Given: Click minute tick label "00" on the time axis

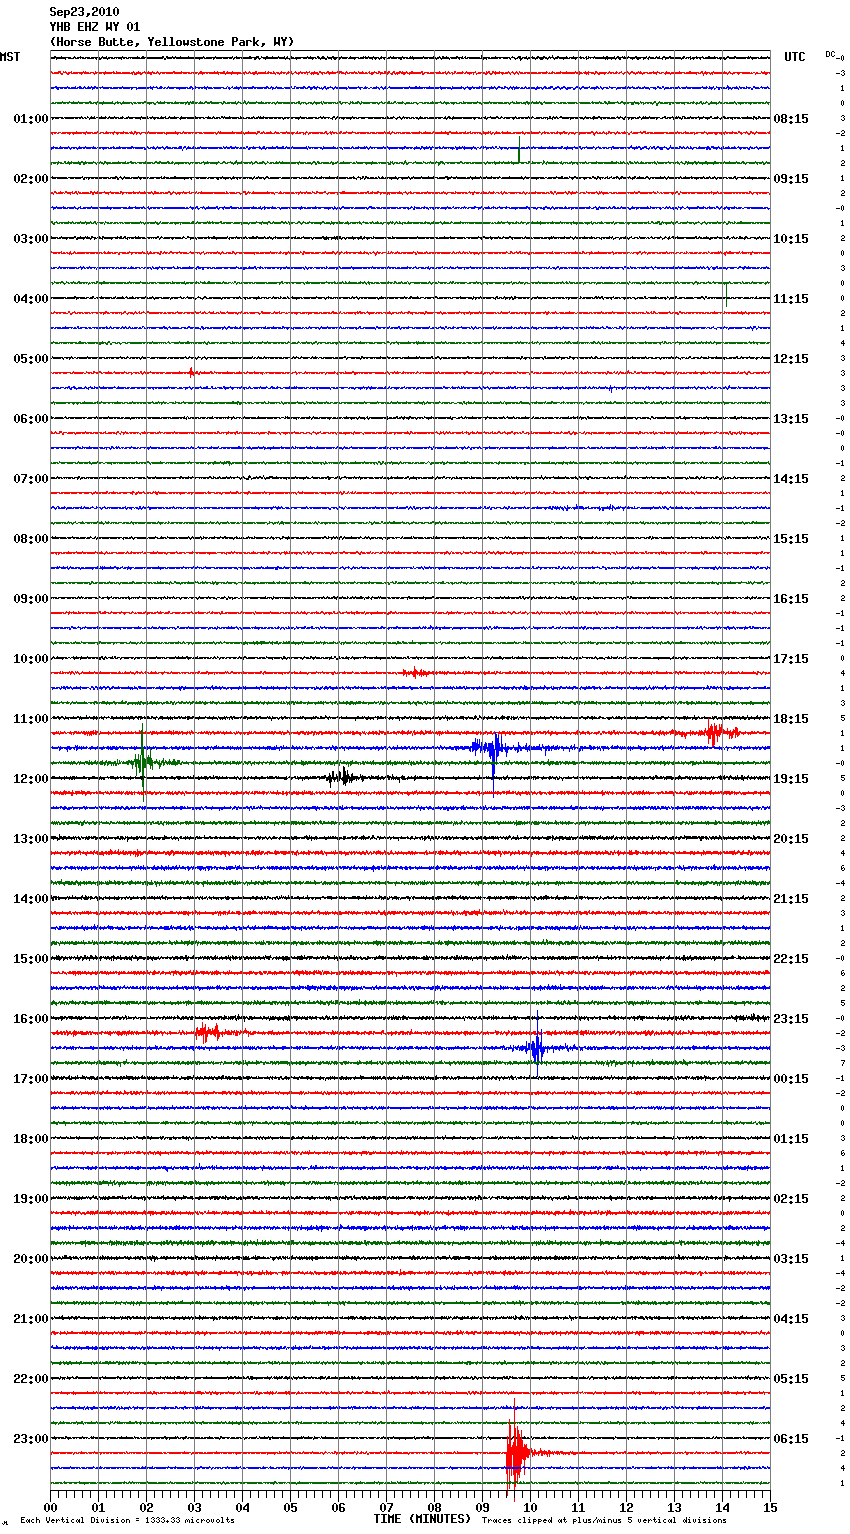Looking at the screenshot, I should click(x=50, y=1507).
